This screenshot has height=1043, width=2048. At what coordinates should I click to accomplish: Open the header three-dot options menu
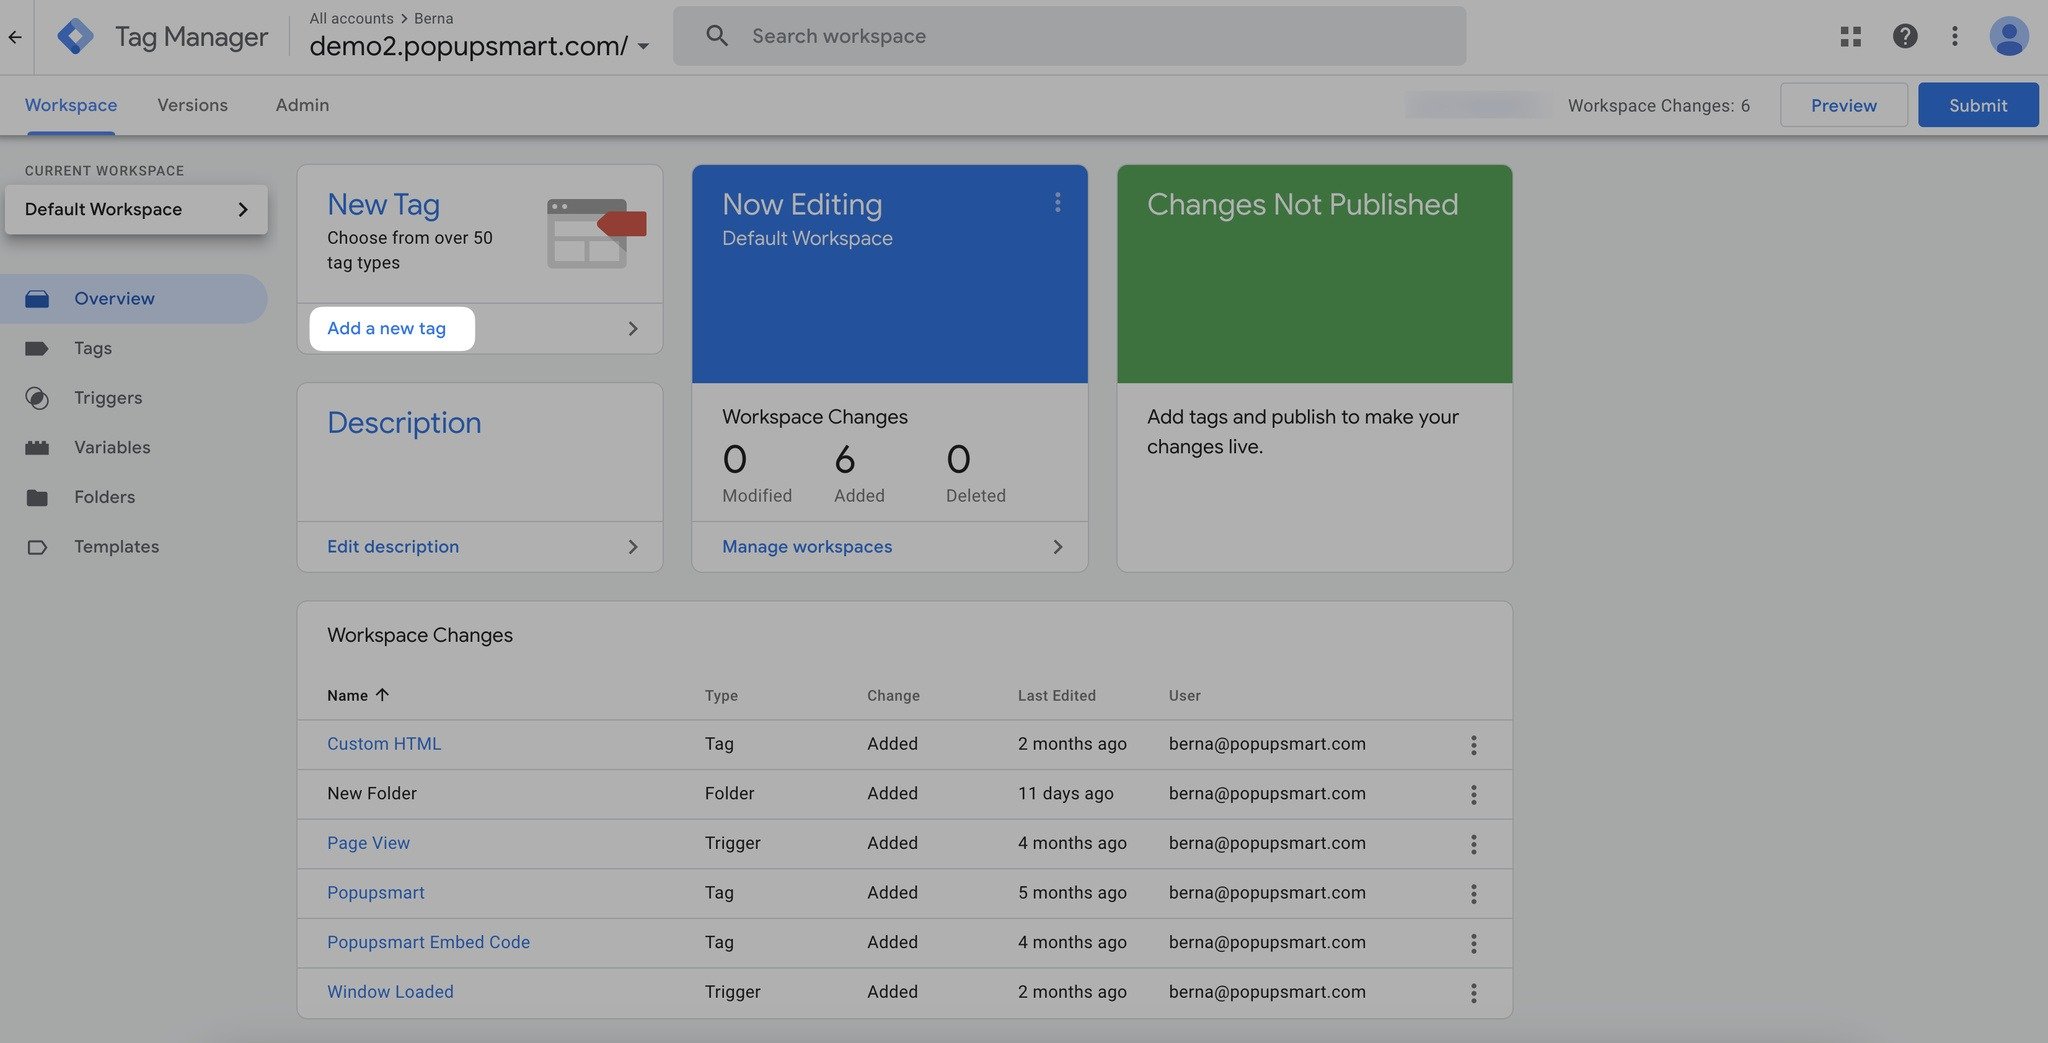click(1954, 37)
